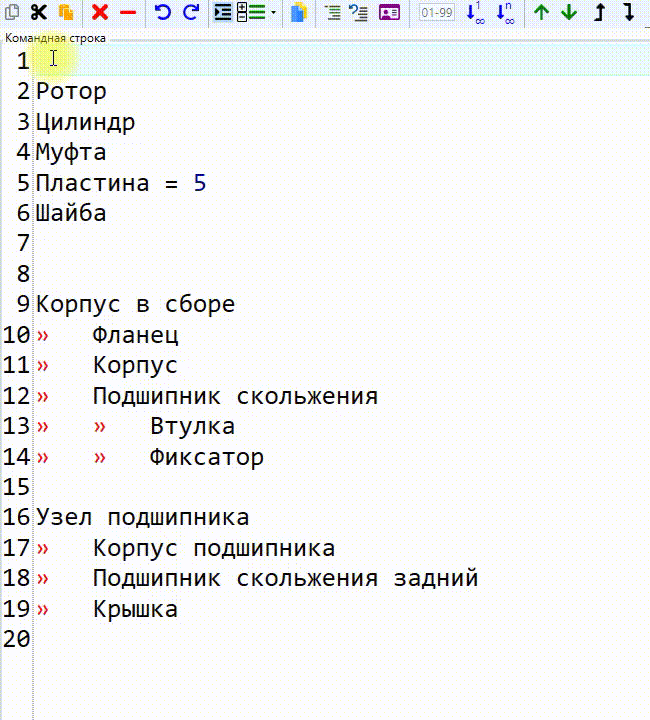
Task: Click the black move-to-bottom arrow icon
Action: (x=629, y=12)
